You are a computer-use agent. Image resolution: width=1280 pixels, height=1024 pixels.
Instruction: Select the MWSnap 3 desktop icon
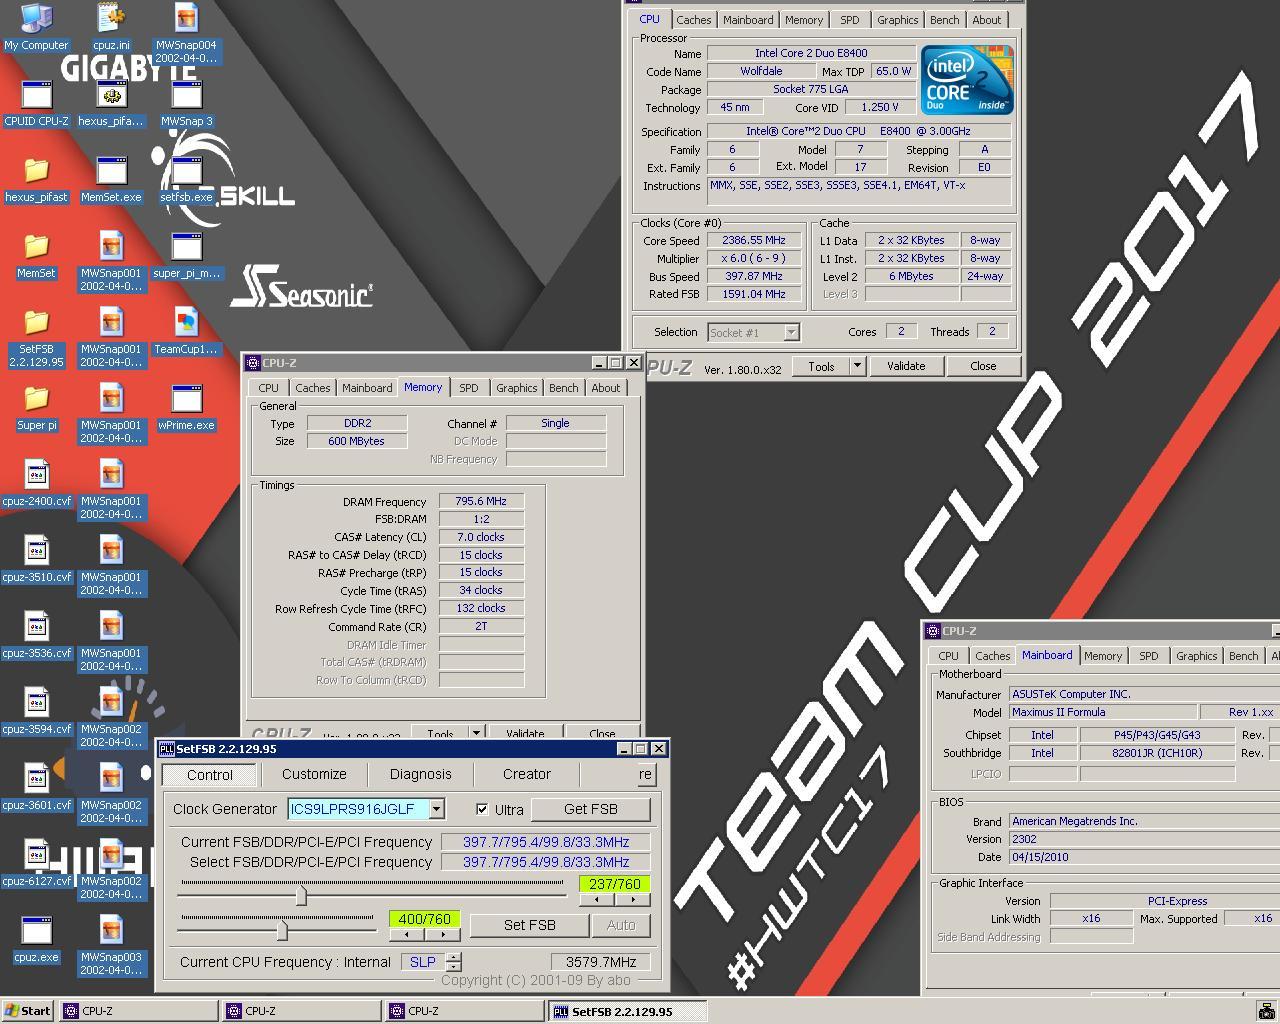186,103
